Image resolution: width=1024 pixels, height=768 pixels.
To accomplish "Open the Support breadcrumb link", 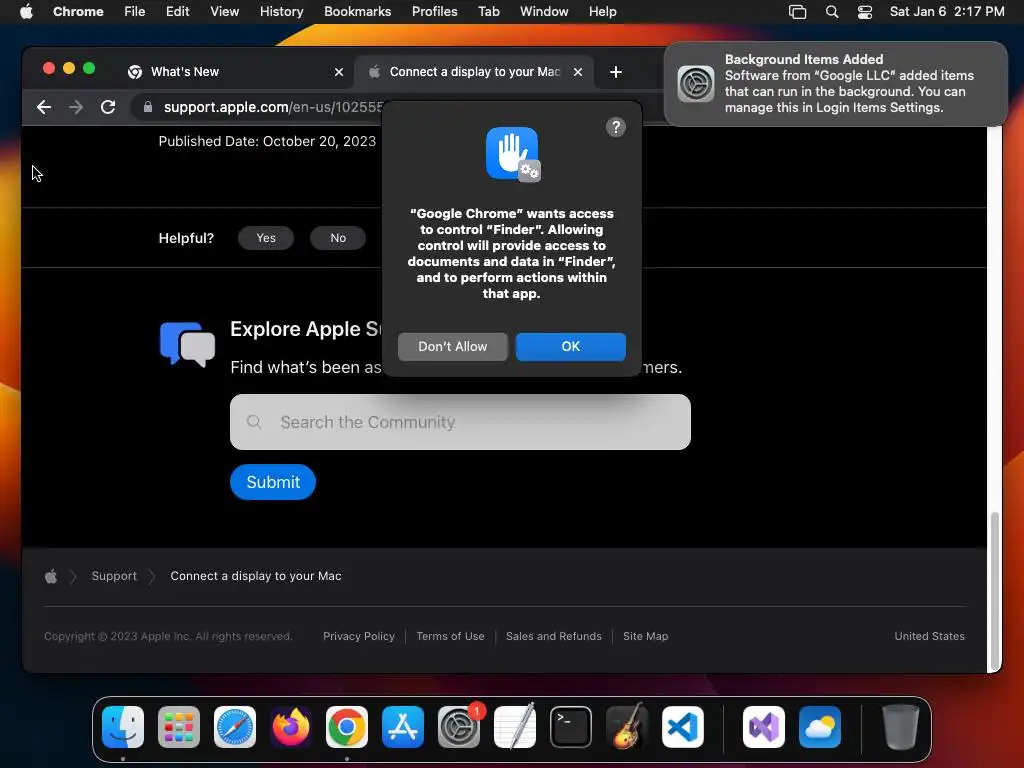I will point(114,576).
